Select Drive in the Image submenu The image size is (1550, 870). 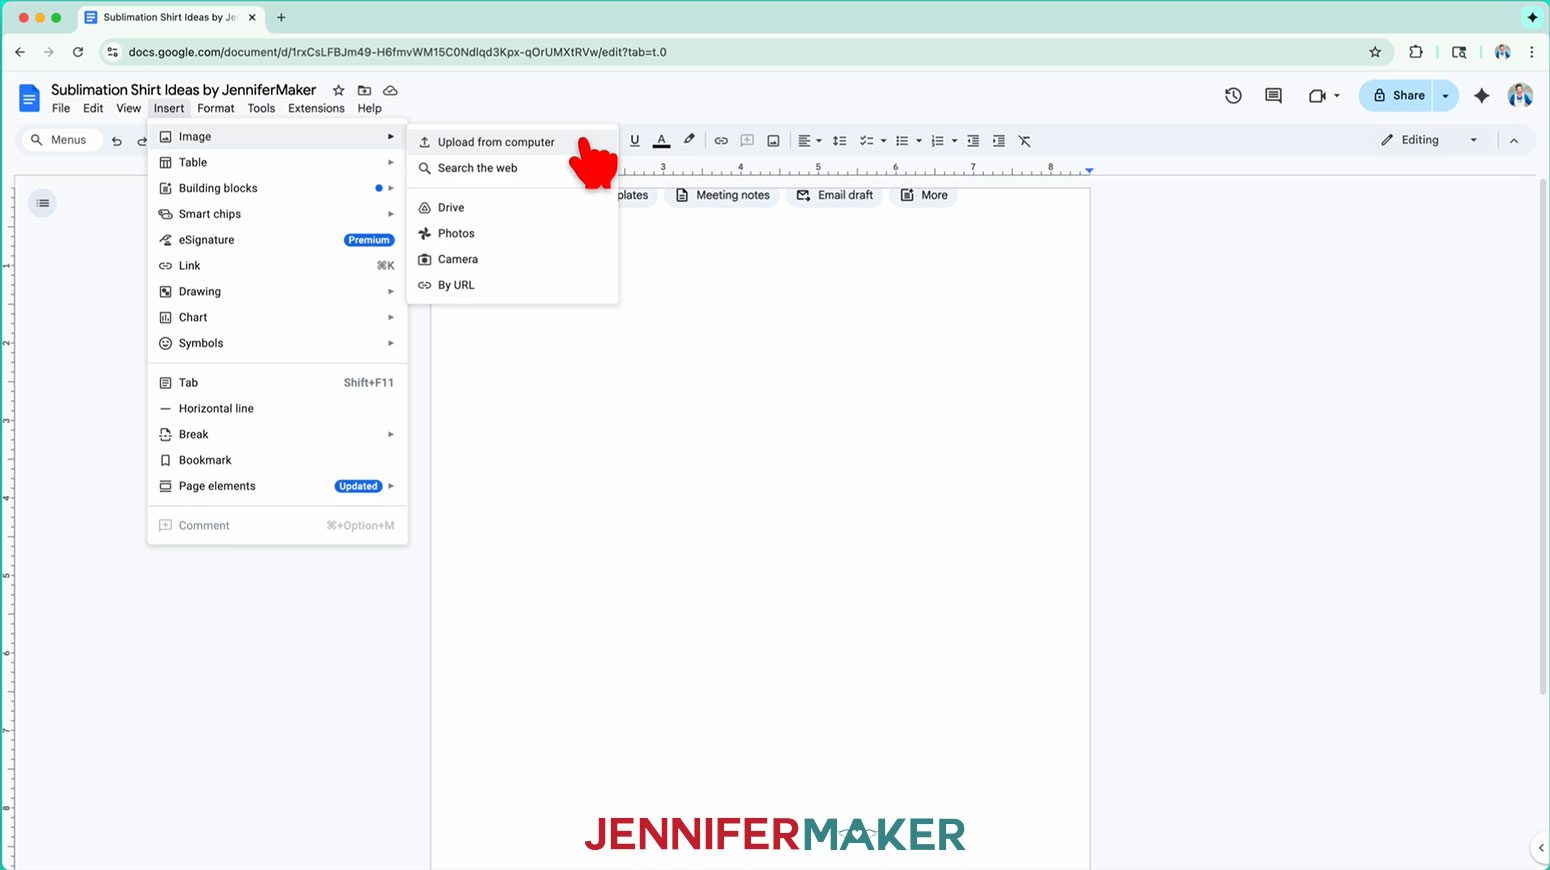point(512,208)
